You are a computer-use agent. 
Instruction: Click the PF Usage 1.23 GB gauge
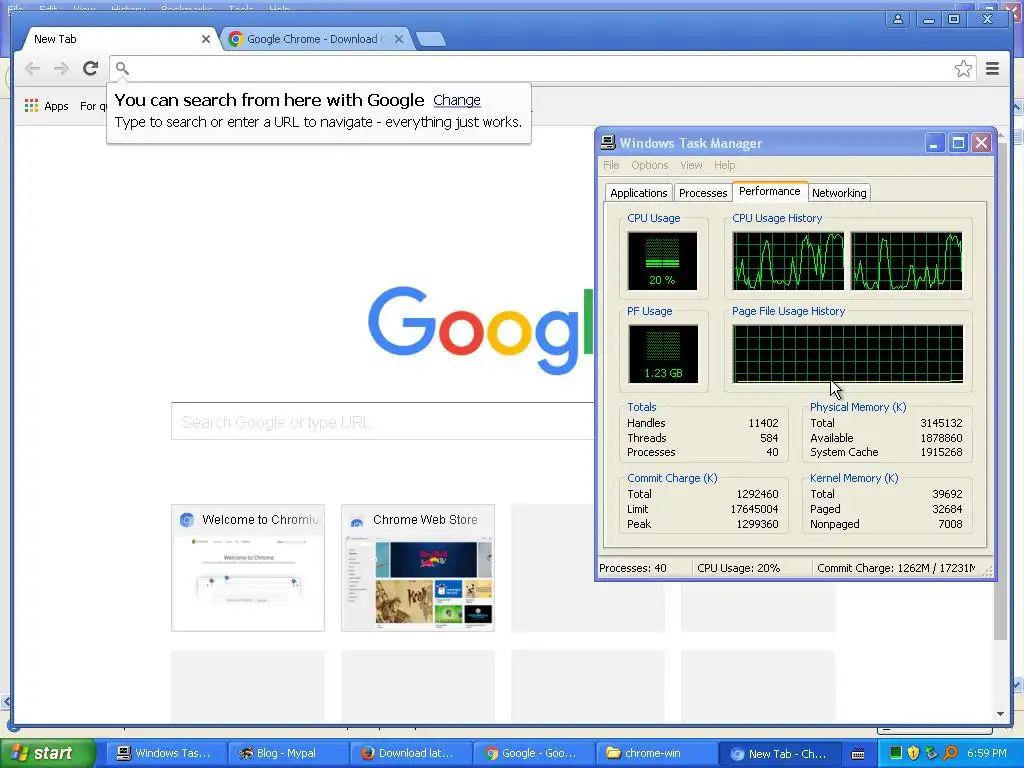(x=662, y=354)
